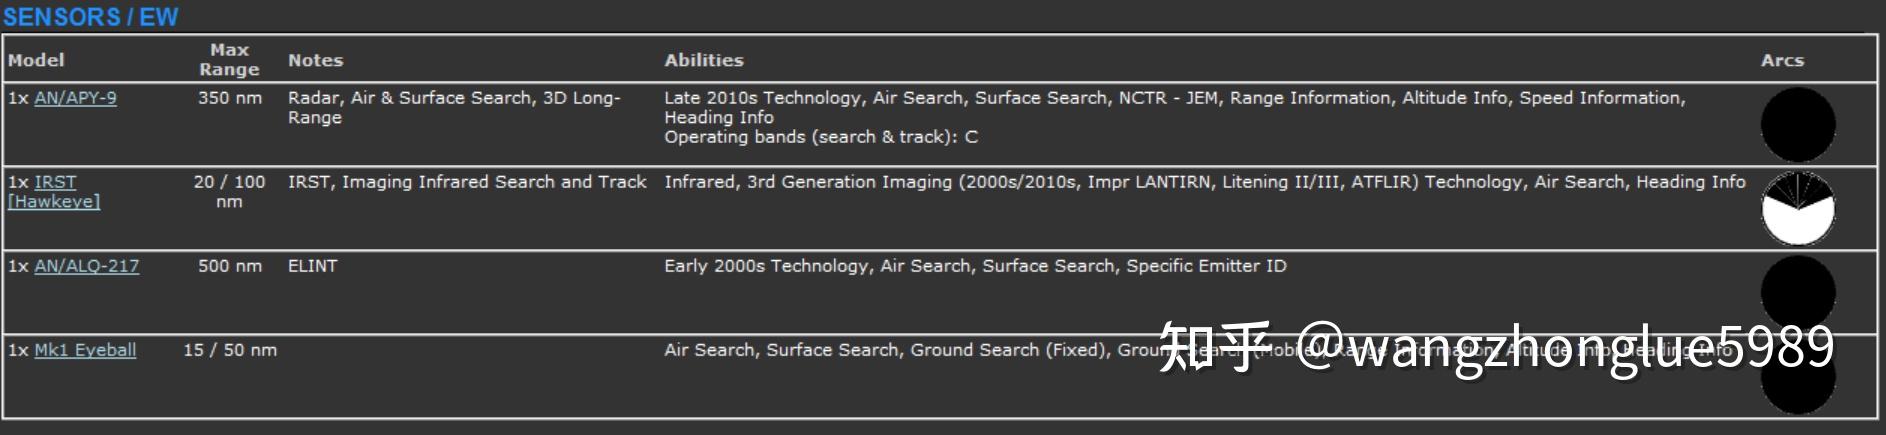Click the 20 / 100 nm range cell
Viewport: 1886px width, 435px height.
(x=229, y=191)
